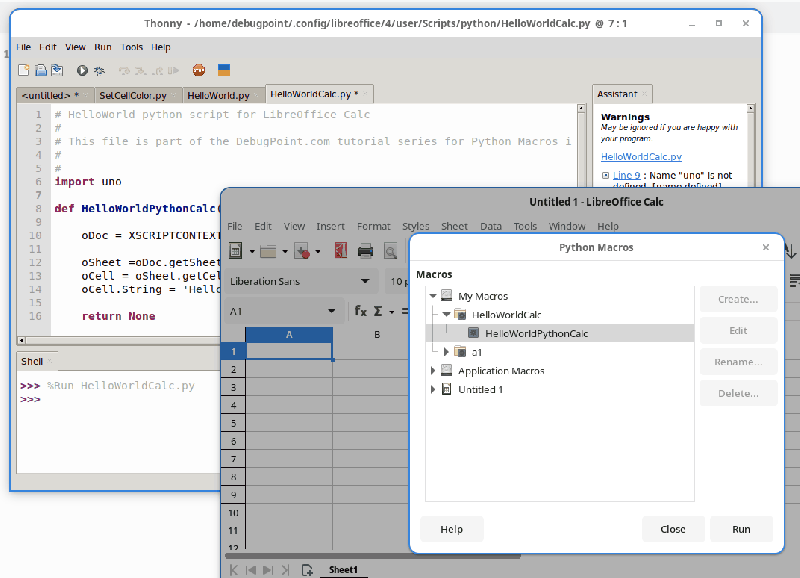The width and height of the screenshot is (800, 578).
Task: Click the Assistant panel scrollbar up arrow
Action: pos(751,108)
